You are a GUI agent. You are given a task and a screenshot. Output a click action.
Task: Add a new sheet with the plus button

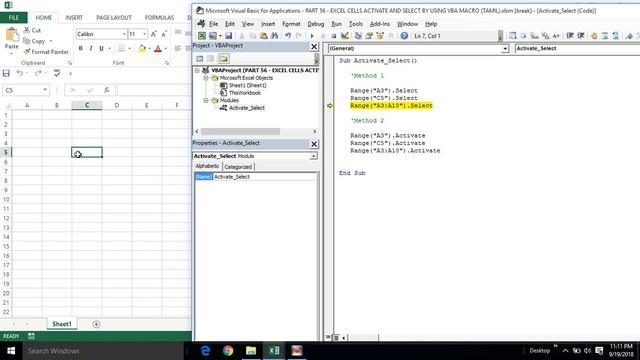(96, 324)
